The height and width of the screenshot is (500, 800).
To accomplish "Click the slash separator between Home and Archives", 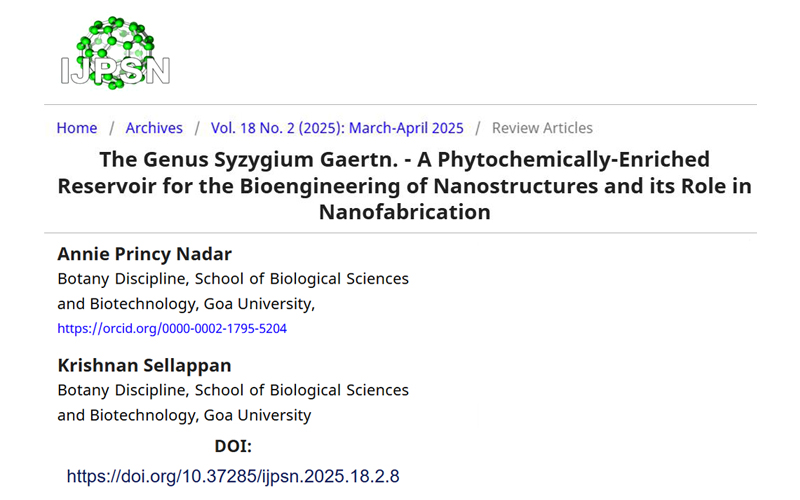I will pos(112,128).
